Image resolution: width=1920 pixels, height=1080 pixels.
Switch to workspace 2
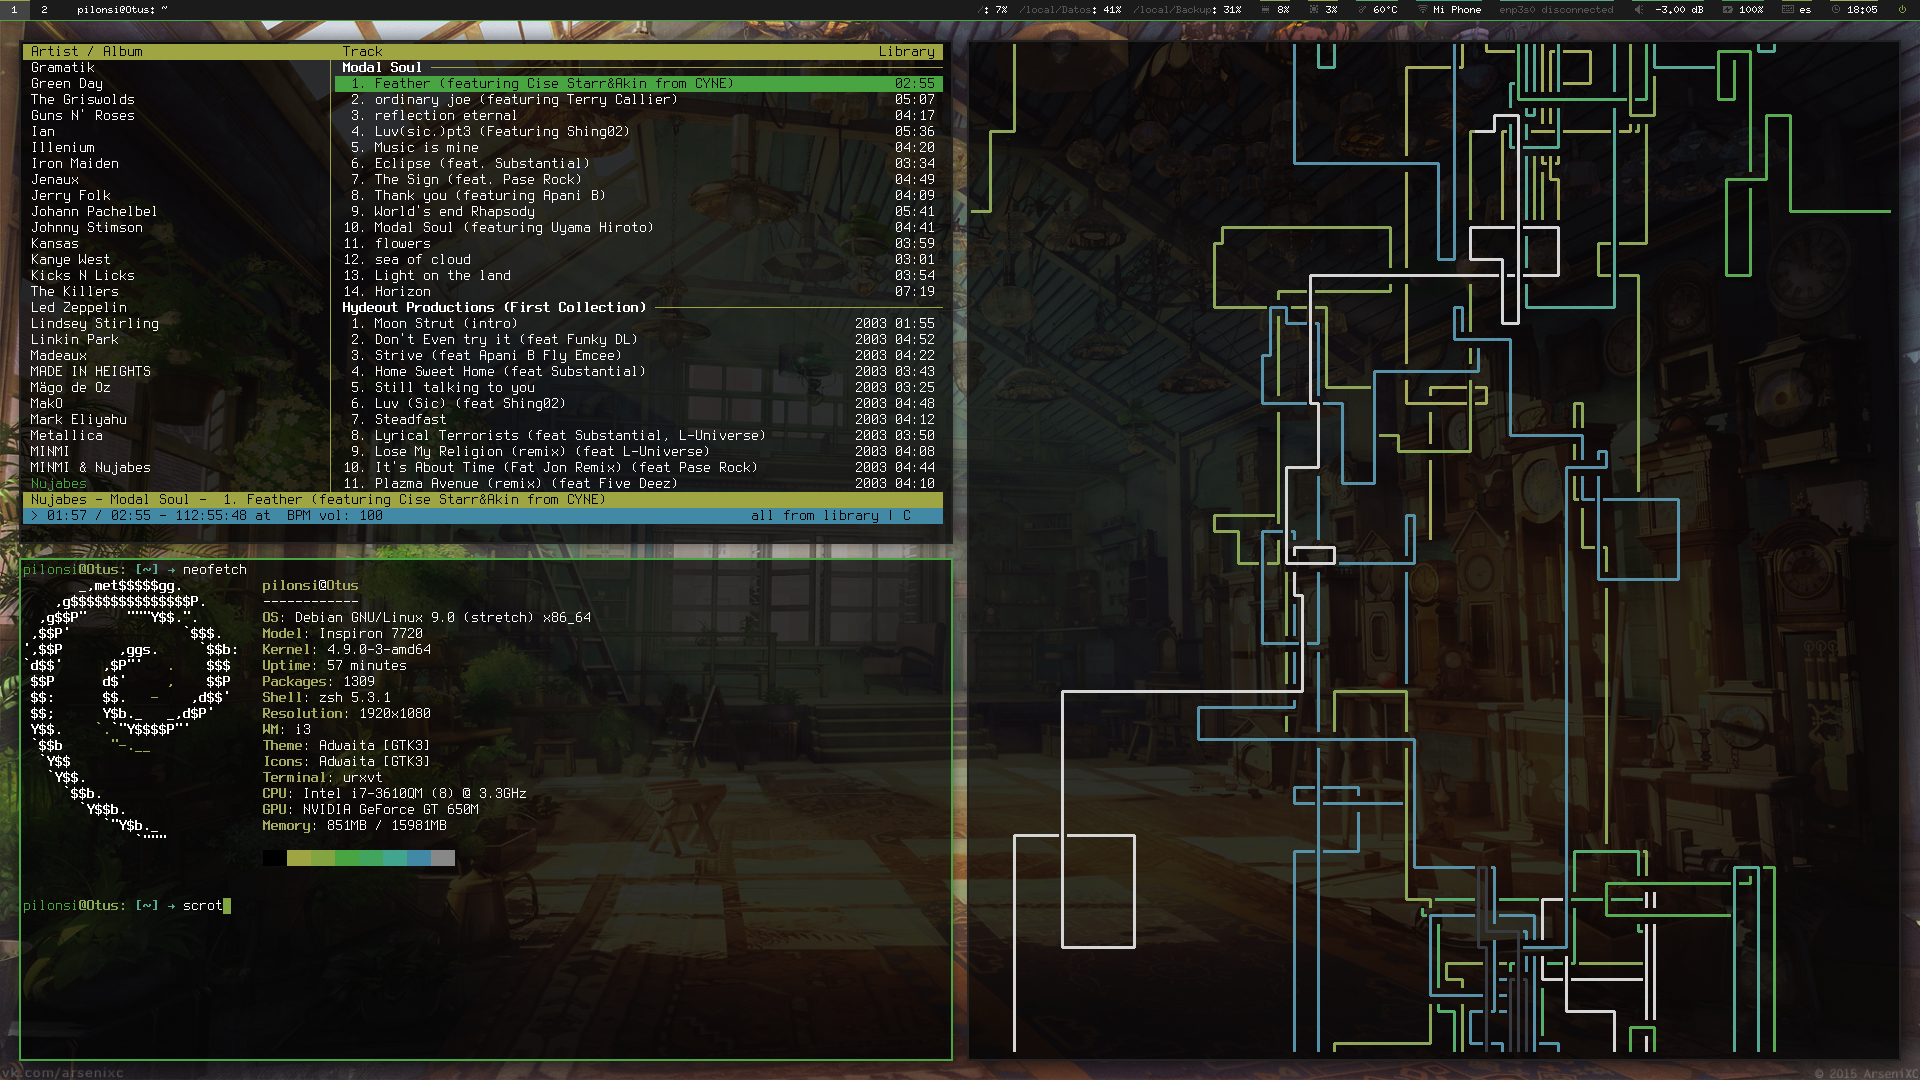pyautogui.click(x=44, y=9)
